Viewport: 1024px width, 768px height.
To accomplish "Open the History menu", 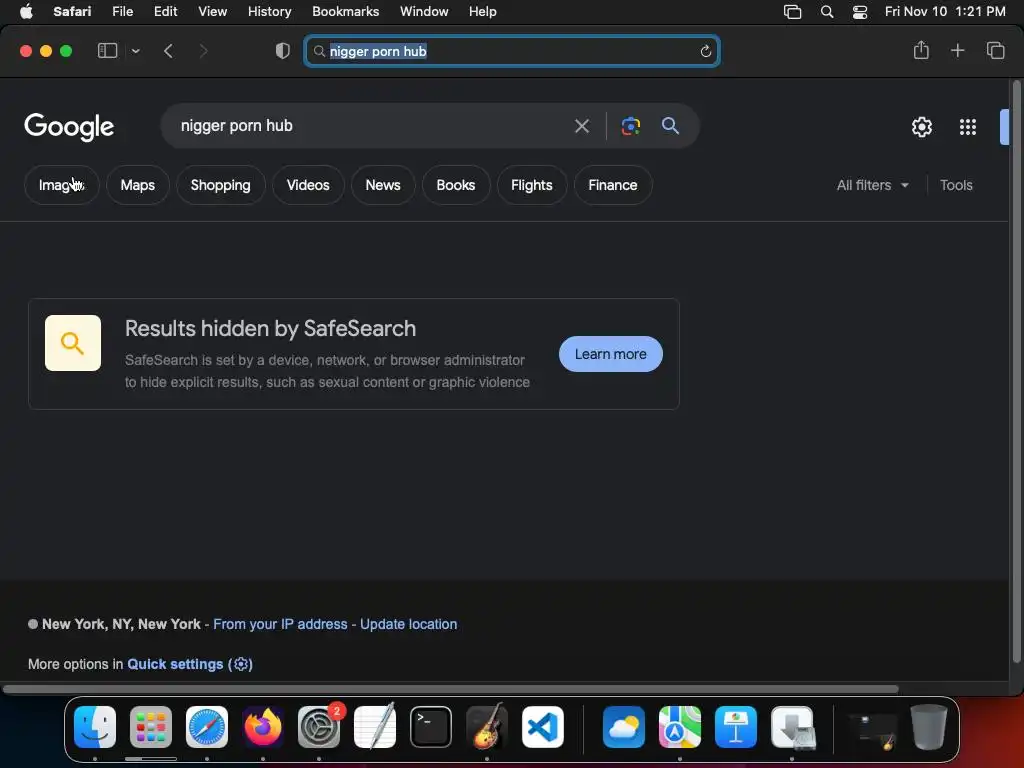I will [269, 11].
